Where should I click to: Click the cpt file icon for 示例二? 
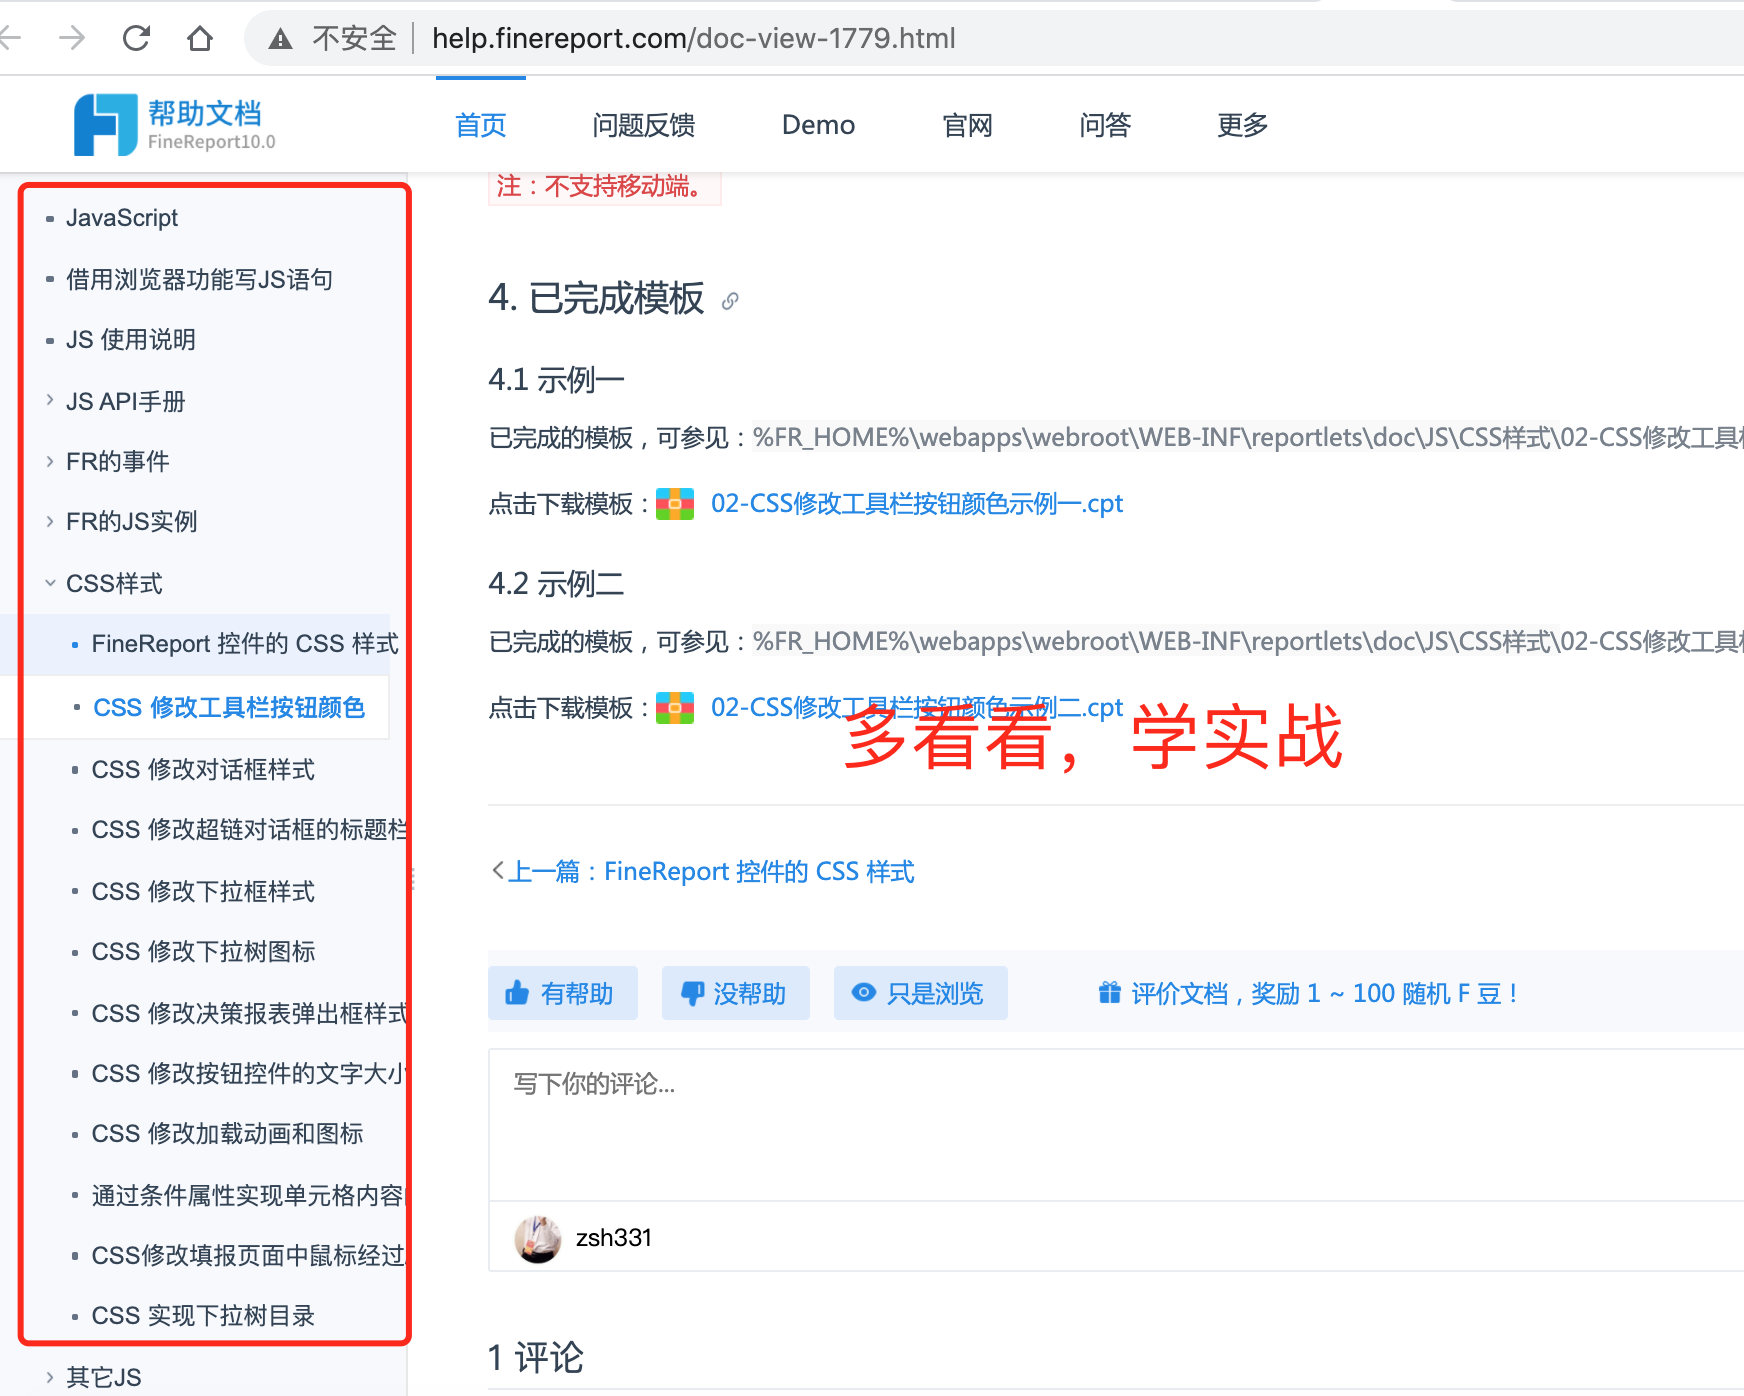click(675, 708)
